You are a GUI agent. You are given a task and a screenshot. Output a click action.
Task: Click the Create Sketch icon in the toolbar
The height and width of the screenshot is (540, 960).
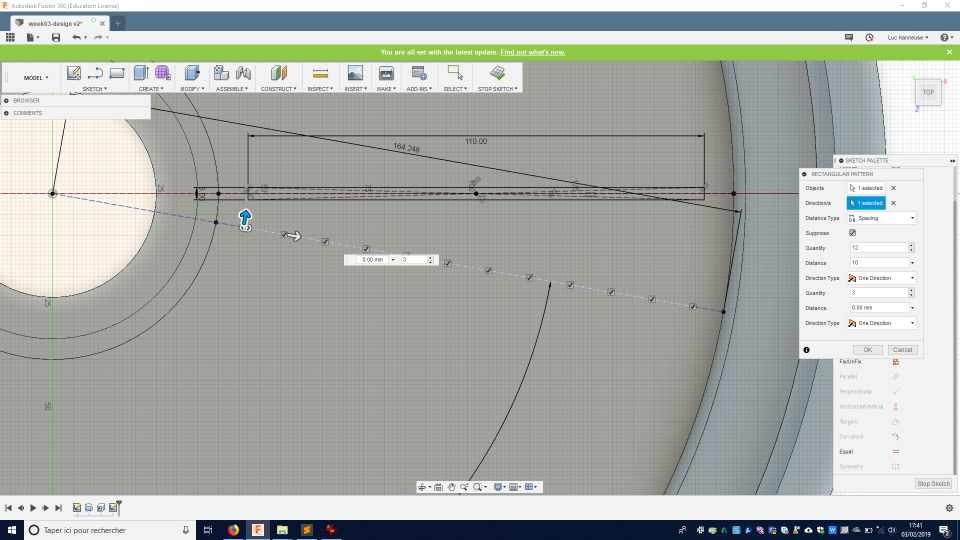73,73
